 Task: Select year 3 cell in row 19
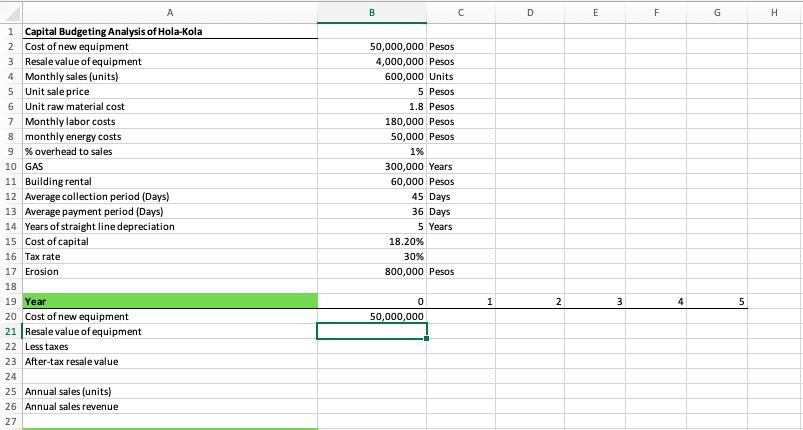[595, 302]
